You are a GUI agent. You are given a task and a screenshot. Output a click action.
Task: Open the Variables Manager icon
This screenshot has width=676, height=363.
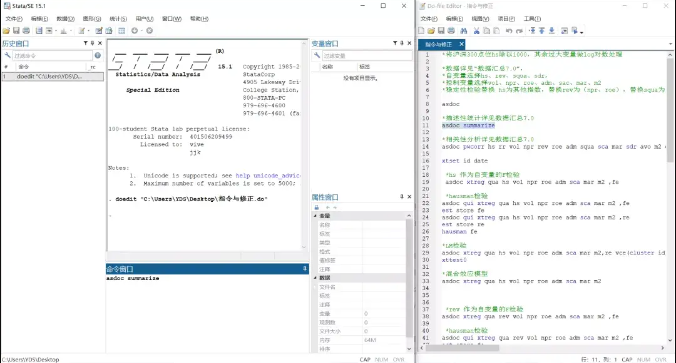[122, 31]
